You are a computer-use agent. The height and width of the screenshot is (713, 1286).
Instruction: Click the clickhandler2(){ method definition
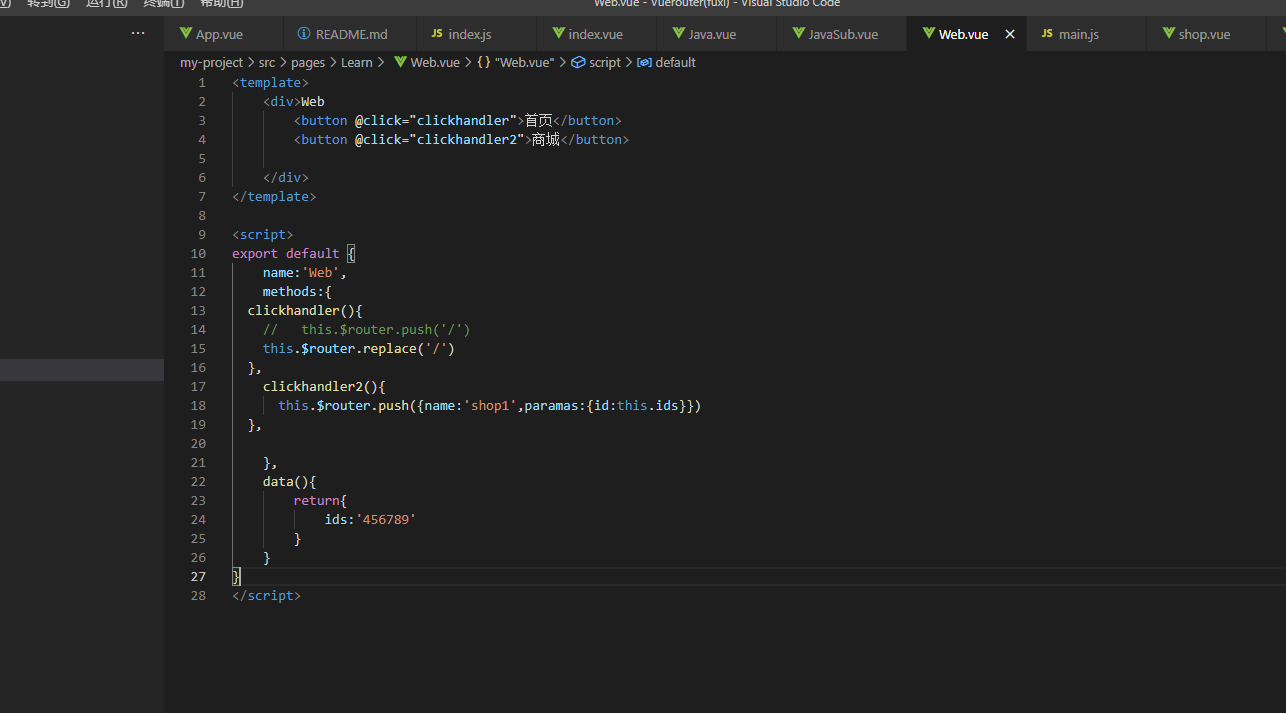point(324,387)
